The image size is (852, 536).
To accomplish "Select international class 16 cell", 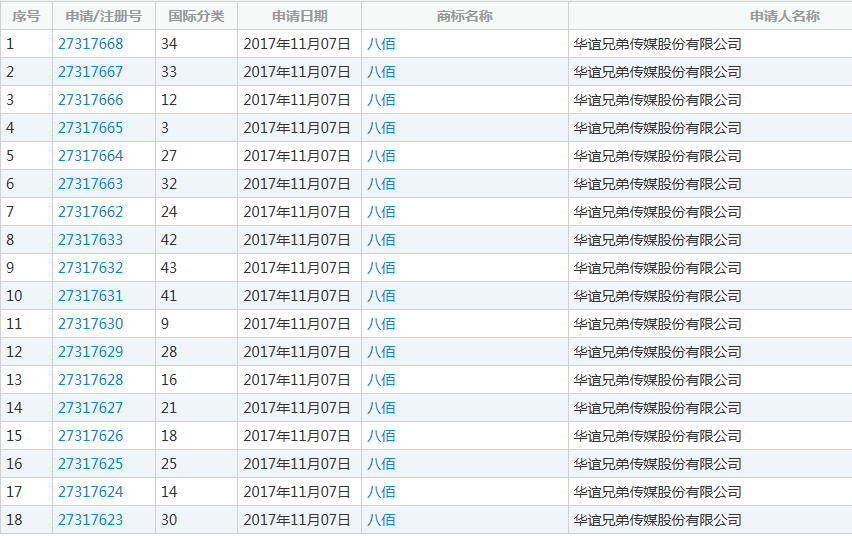I will (196, 380).
